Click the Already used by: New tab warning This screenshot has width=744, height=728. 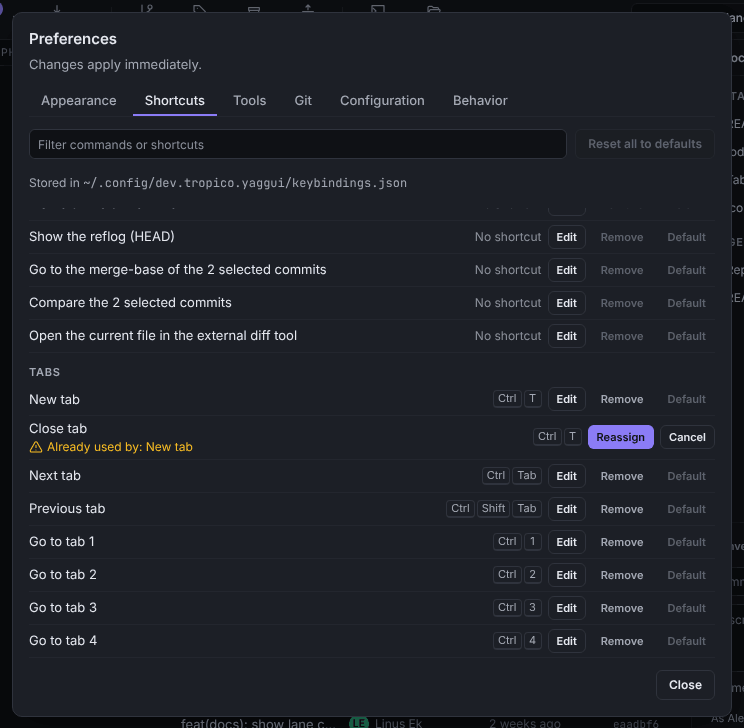(x=111, y=447)
